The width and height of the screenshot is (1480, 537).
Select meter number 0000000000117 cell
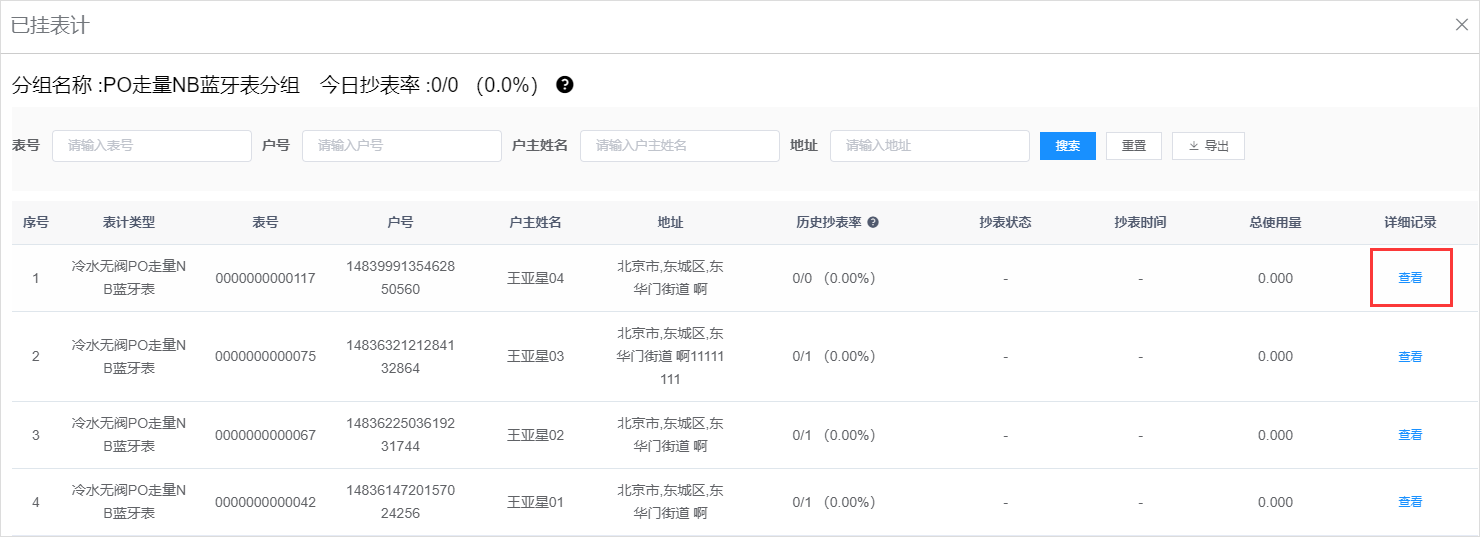click(x=265, y=278)
